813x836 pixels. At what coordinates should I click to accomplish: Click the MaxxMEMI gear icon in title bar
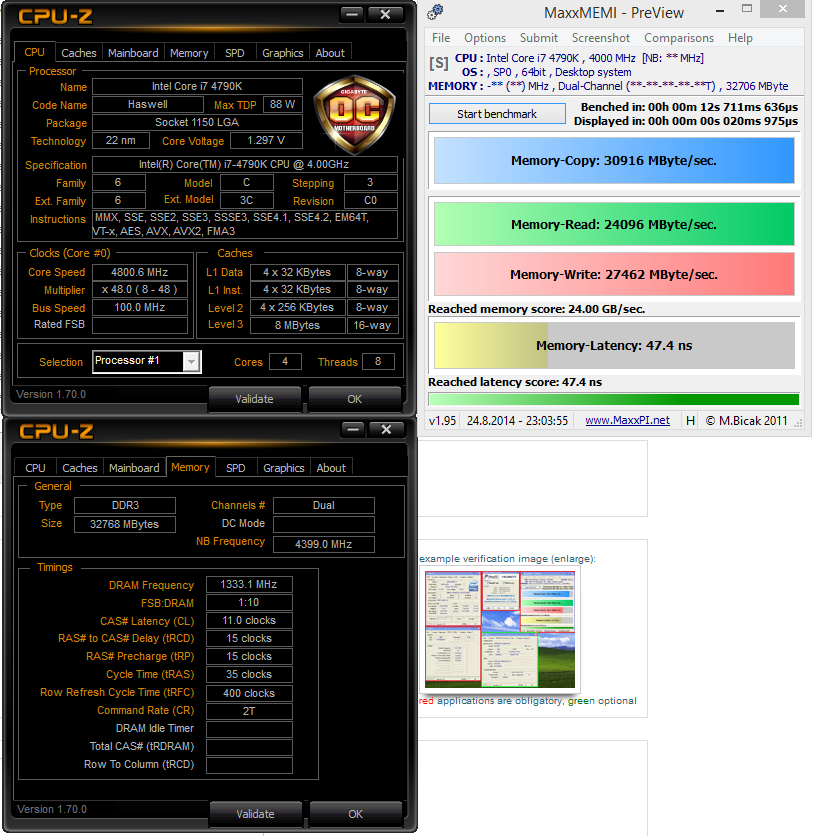436,11
